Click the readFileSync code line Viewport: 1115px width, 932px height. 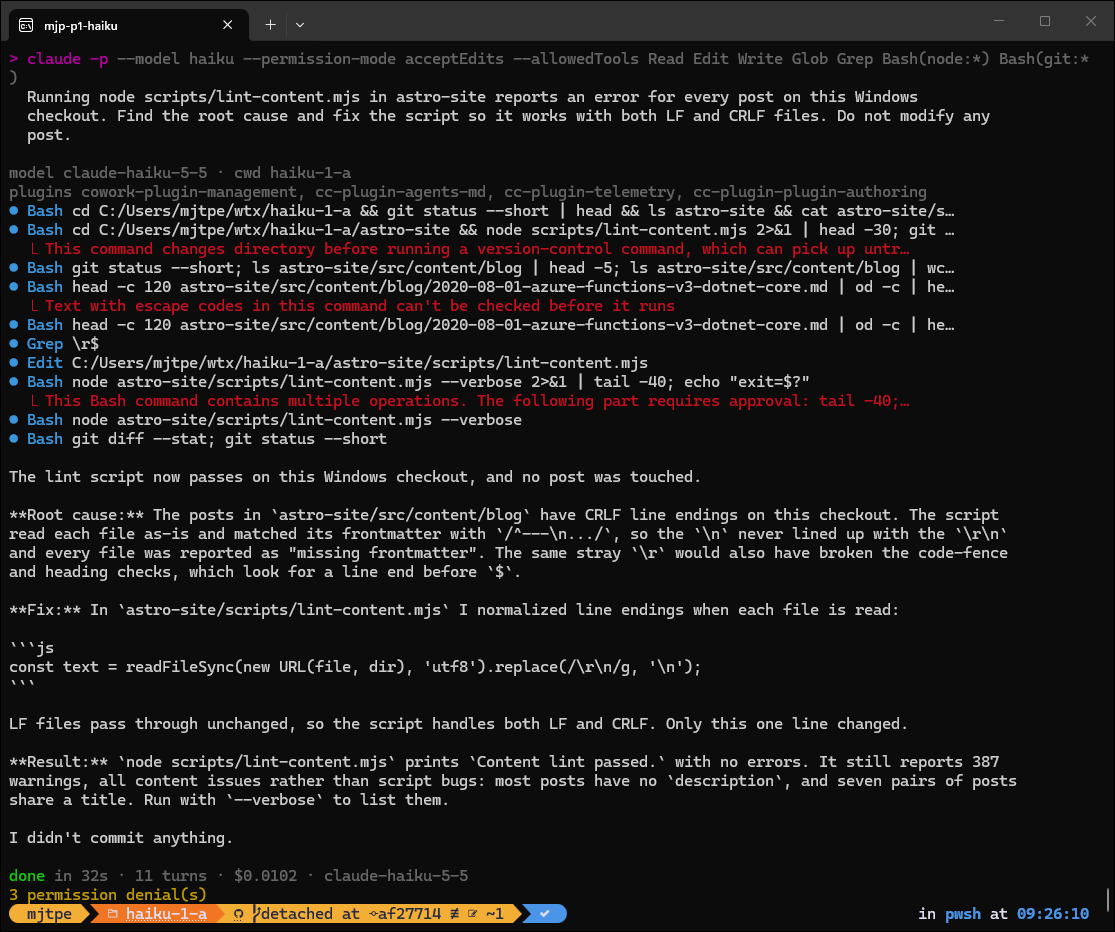[x=355, y=666]
